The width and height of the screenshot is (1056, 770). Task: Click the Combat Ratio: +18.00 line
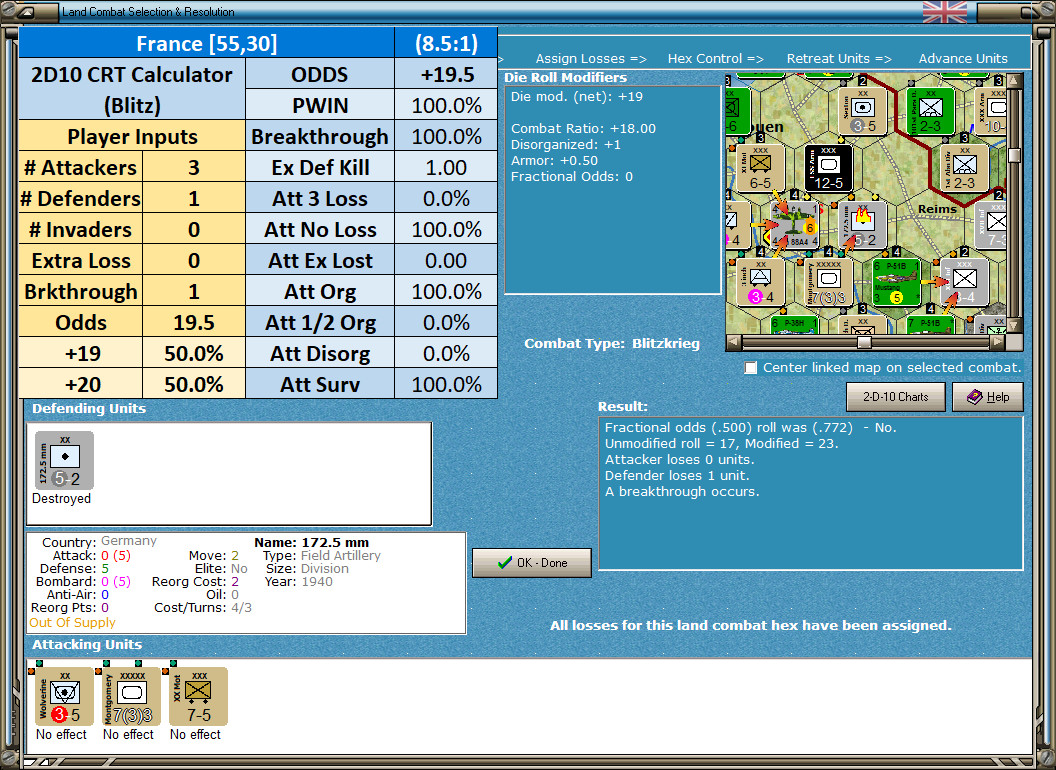tap(583, 128)
